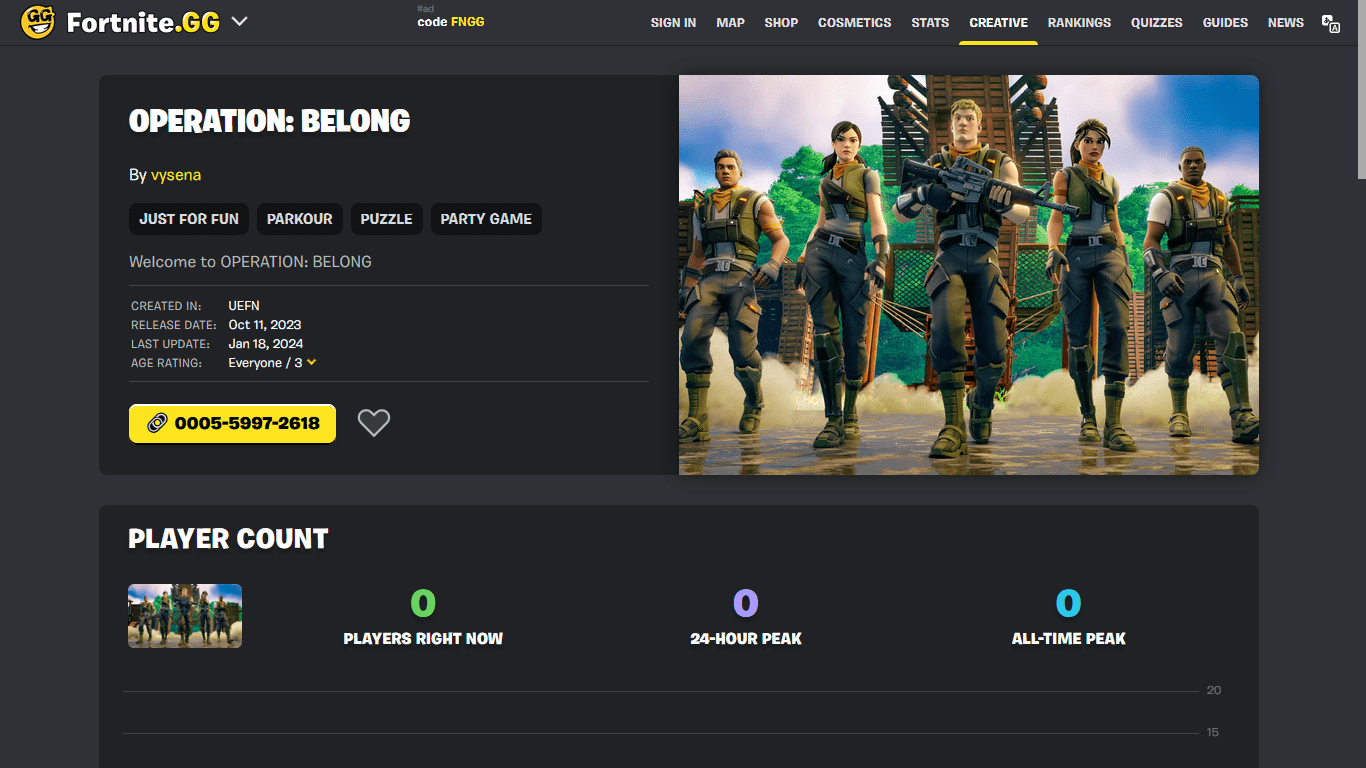Click the ALL-TIME PEAK value

coord(1069,603)
